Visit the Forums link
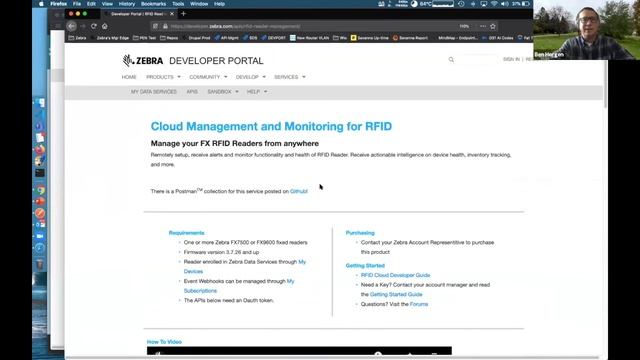The image size is (640, 360). point(419,304)
